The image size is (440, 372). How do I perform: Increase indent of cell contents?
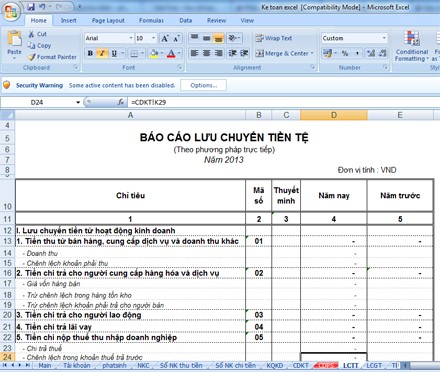(244, 53)
